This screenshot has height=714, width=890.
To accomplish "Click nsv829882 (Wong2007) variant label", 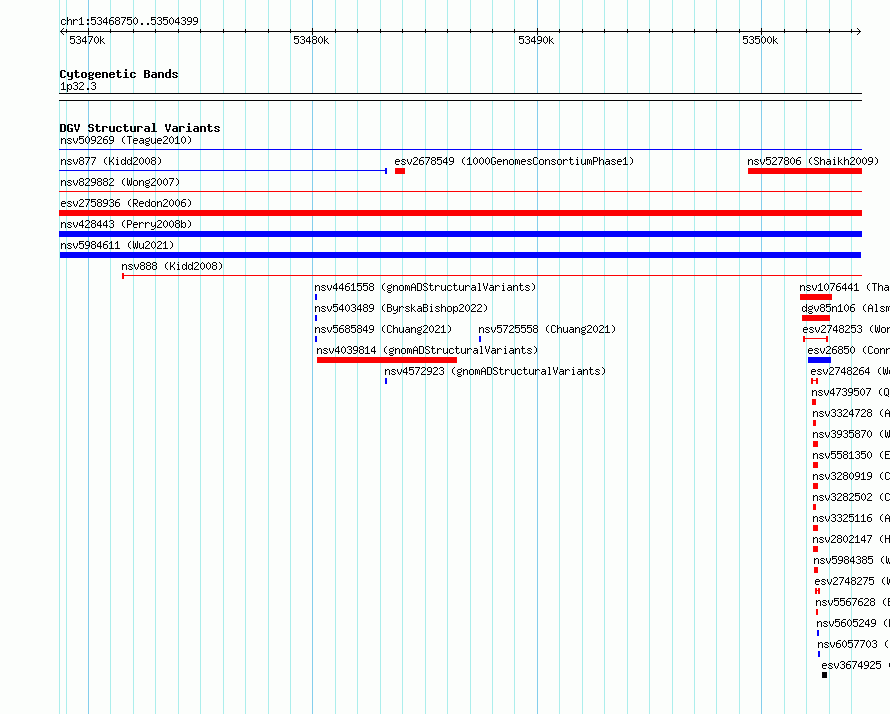I will pyautogui.click(x=120, y=182).
